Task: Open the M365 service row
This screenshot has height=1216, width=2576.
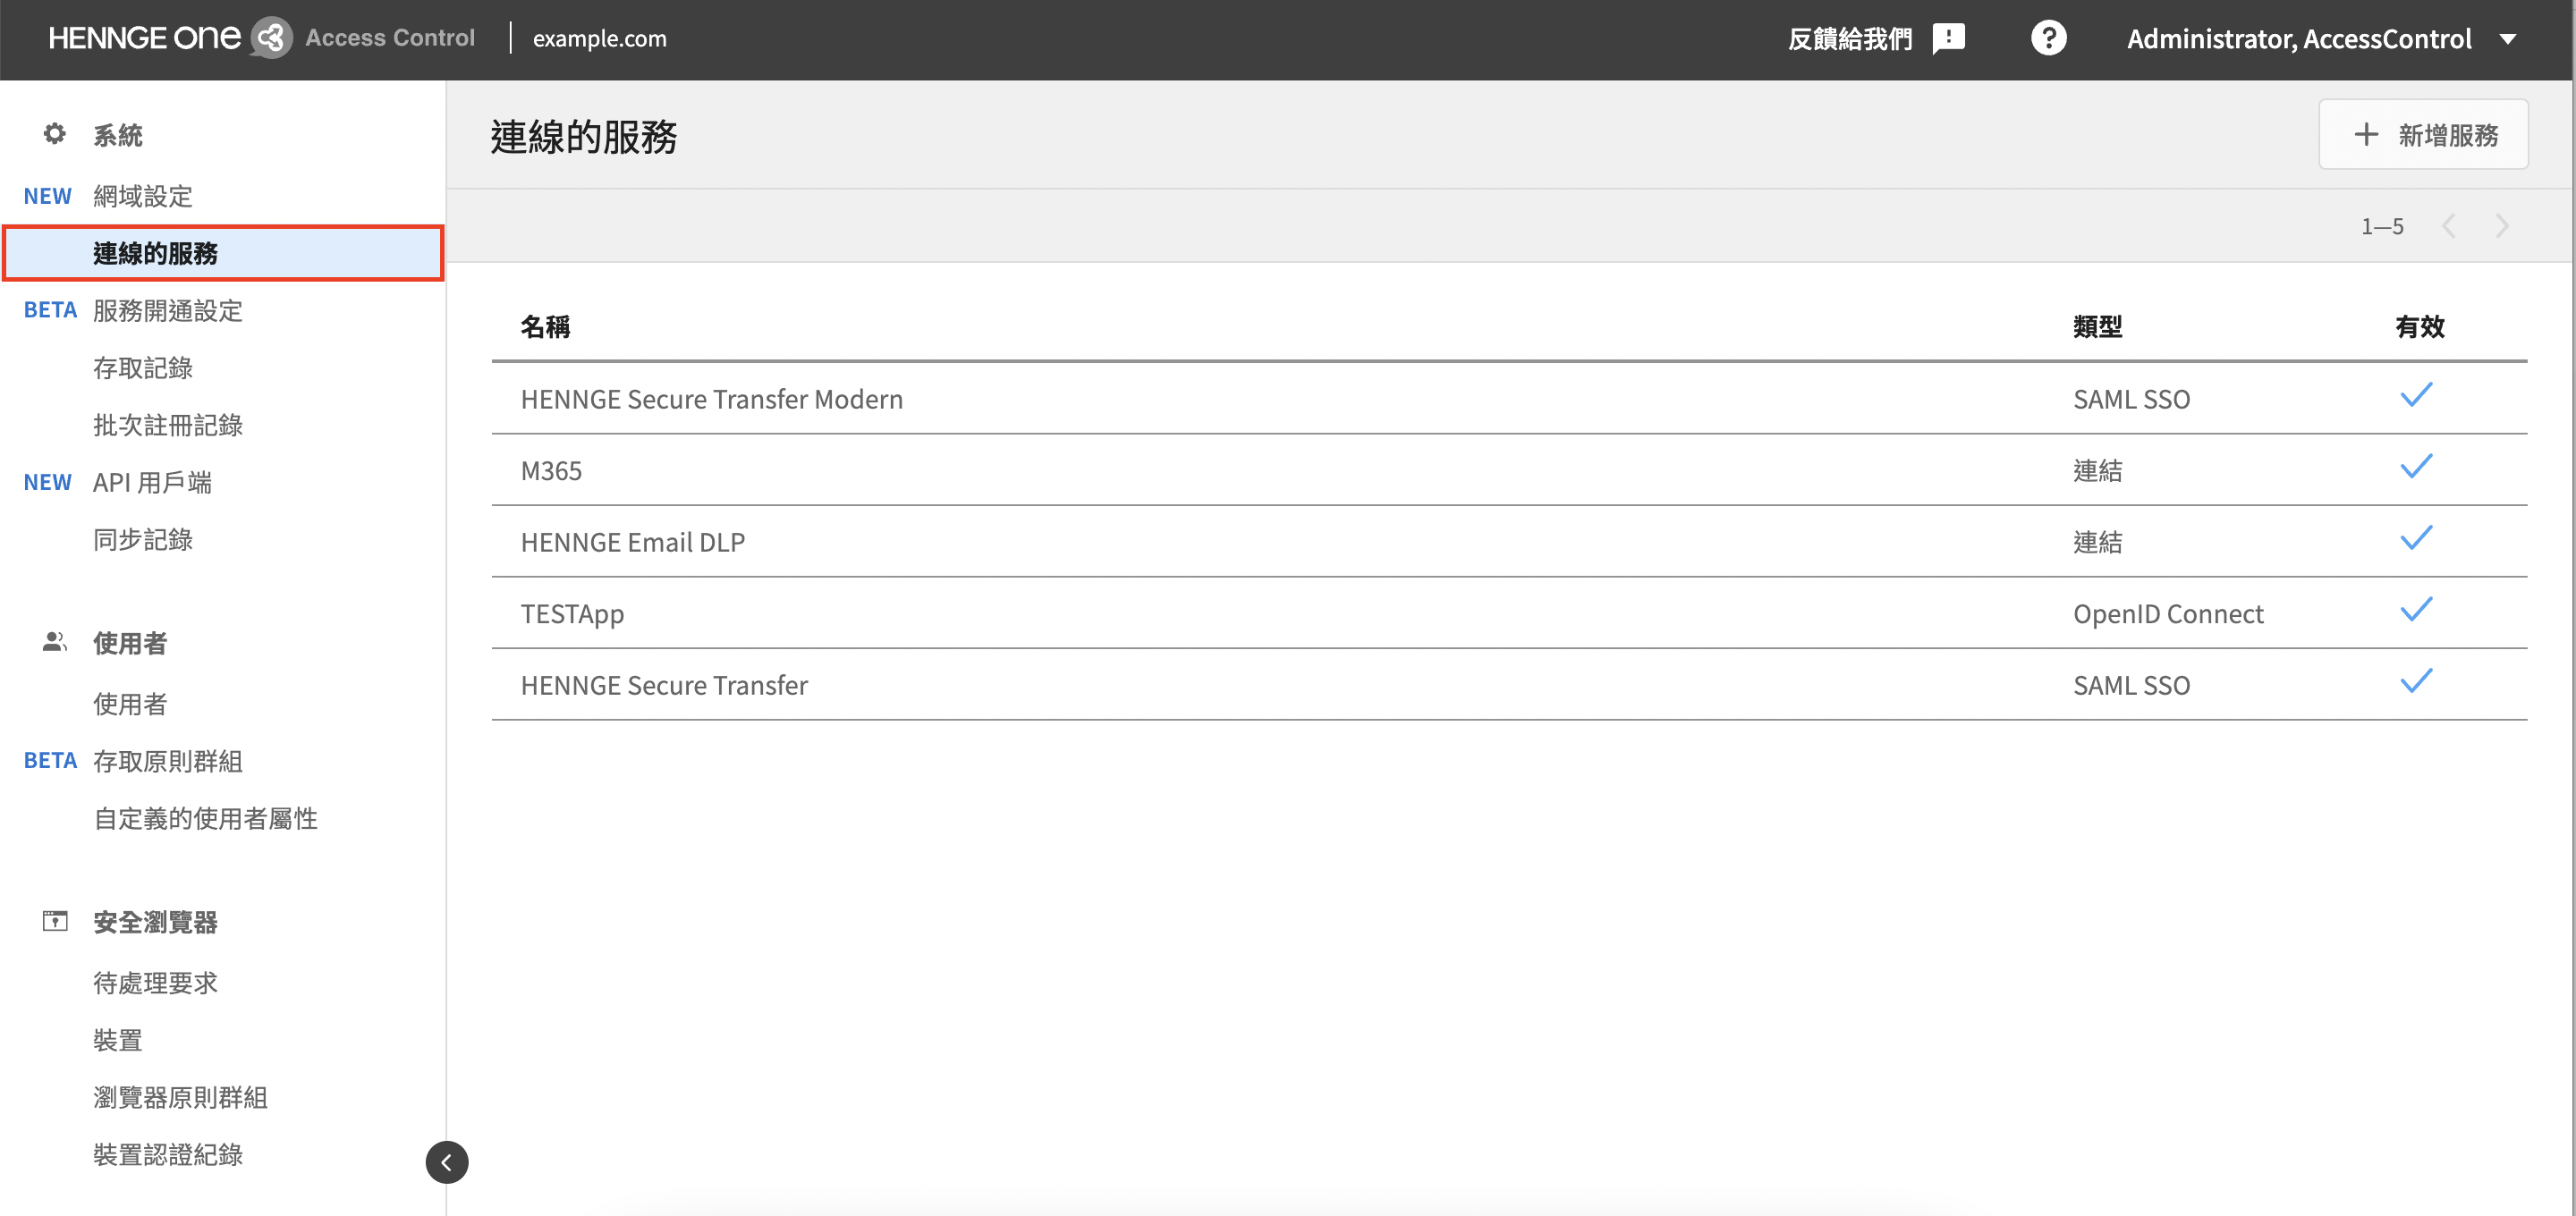Action: pos(1509,470)
